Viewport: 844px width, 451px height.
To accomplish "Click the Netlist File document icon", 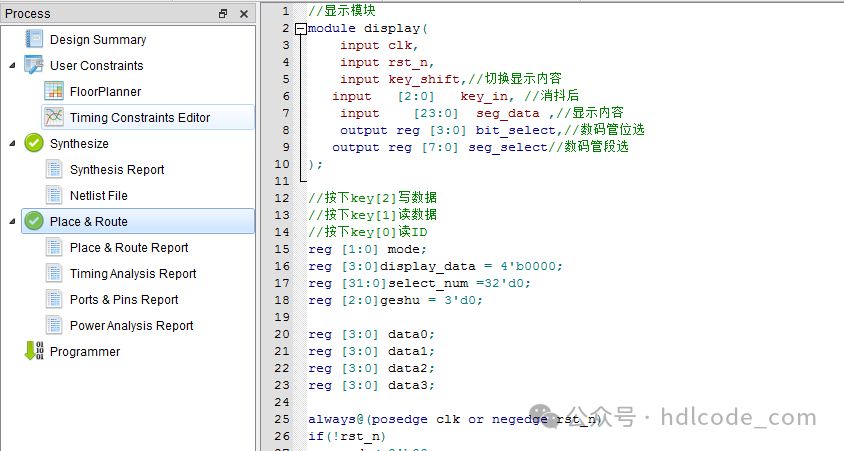I will pyautogui.click(x=54, y=195).
